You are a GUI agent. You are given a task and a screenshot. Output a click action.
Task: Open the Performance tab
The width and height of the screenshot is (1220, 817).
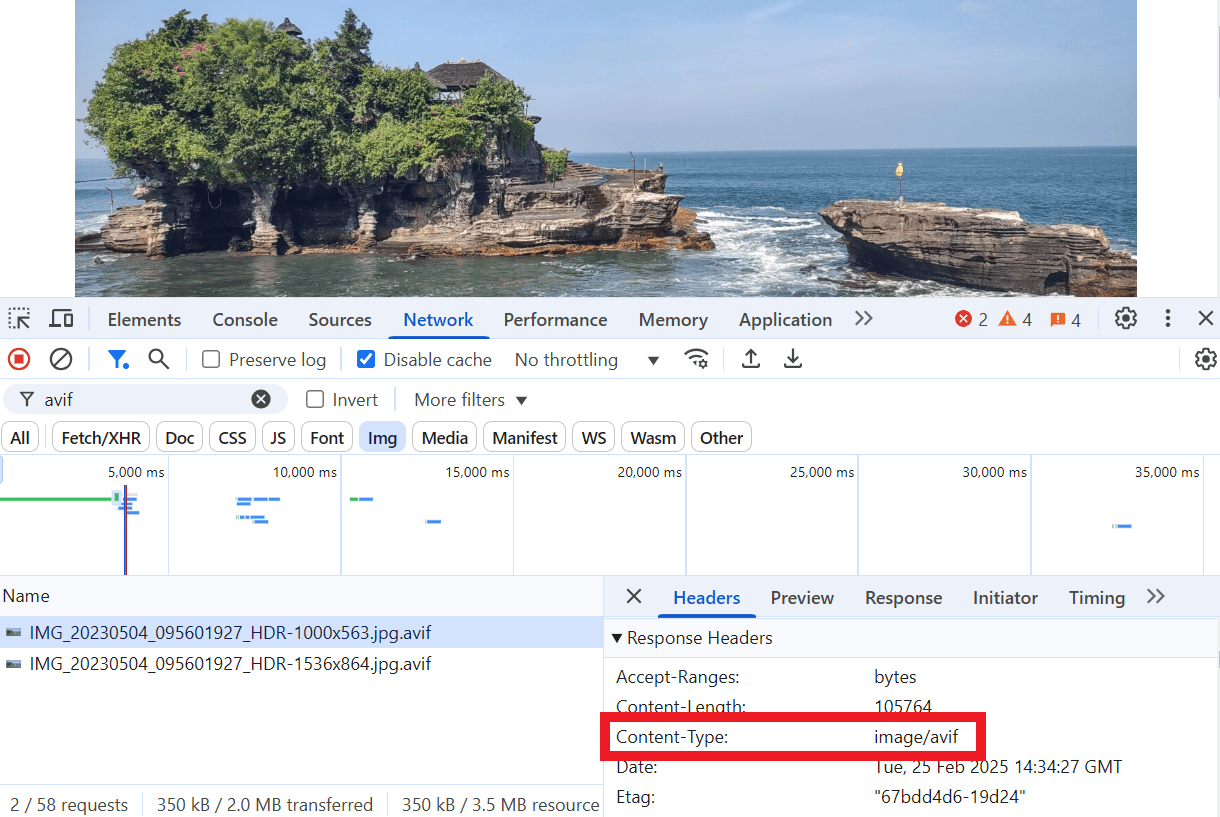click(x=555, y=320)
